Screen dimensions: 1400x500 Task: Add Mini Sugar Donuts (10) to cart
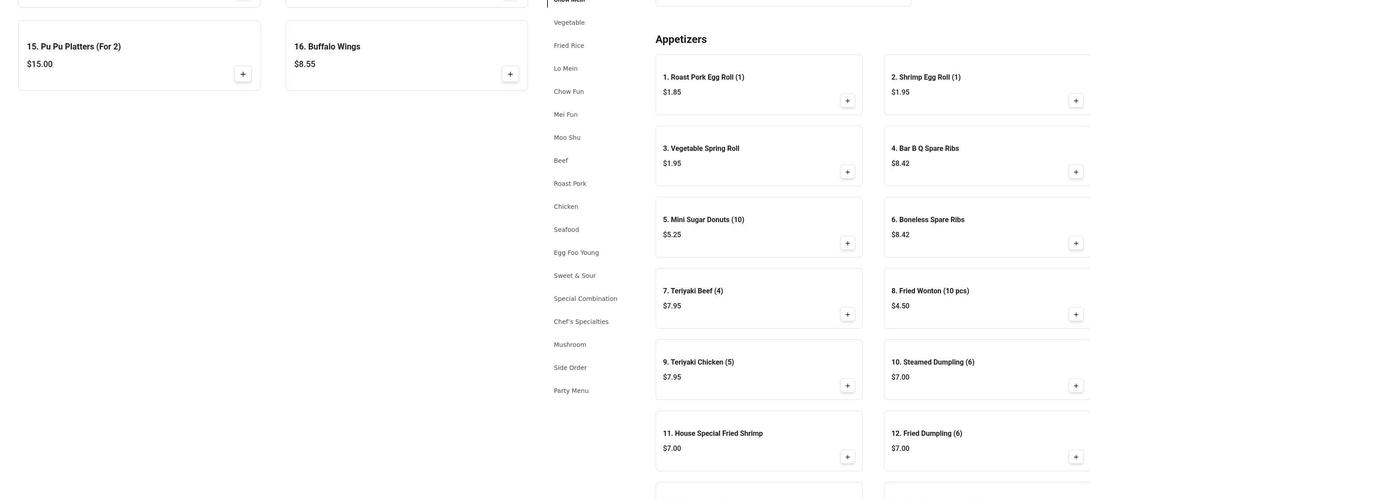pos(847,243)
